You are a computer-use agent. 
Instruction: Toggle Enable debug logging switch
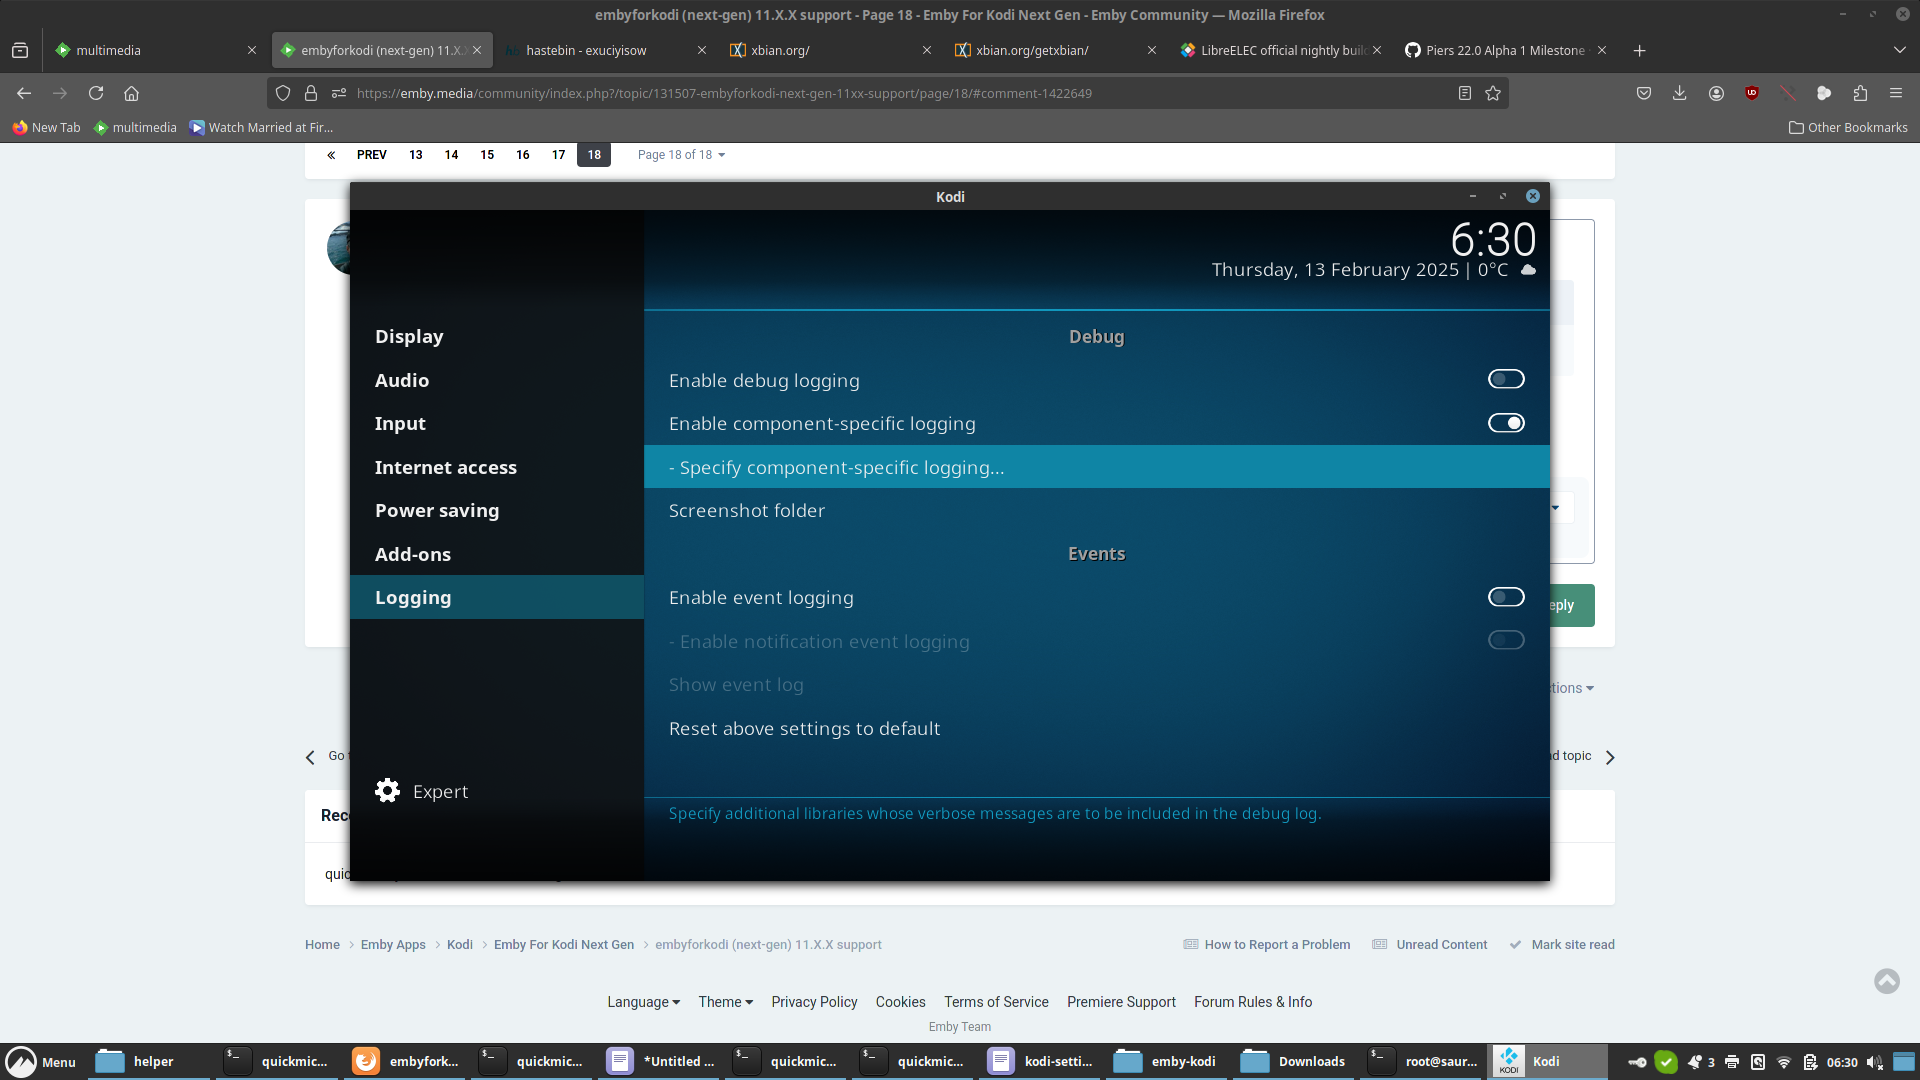click(x=1505, y=379)
